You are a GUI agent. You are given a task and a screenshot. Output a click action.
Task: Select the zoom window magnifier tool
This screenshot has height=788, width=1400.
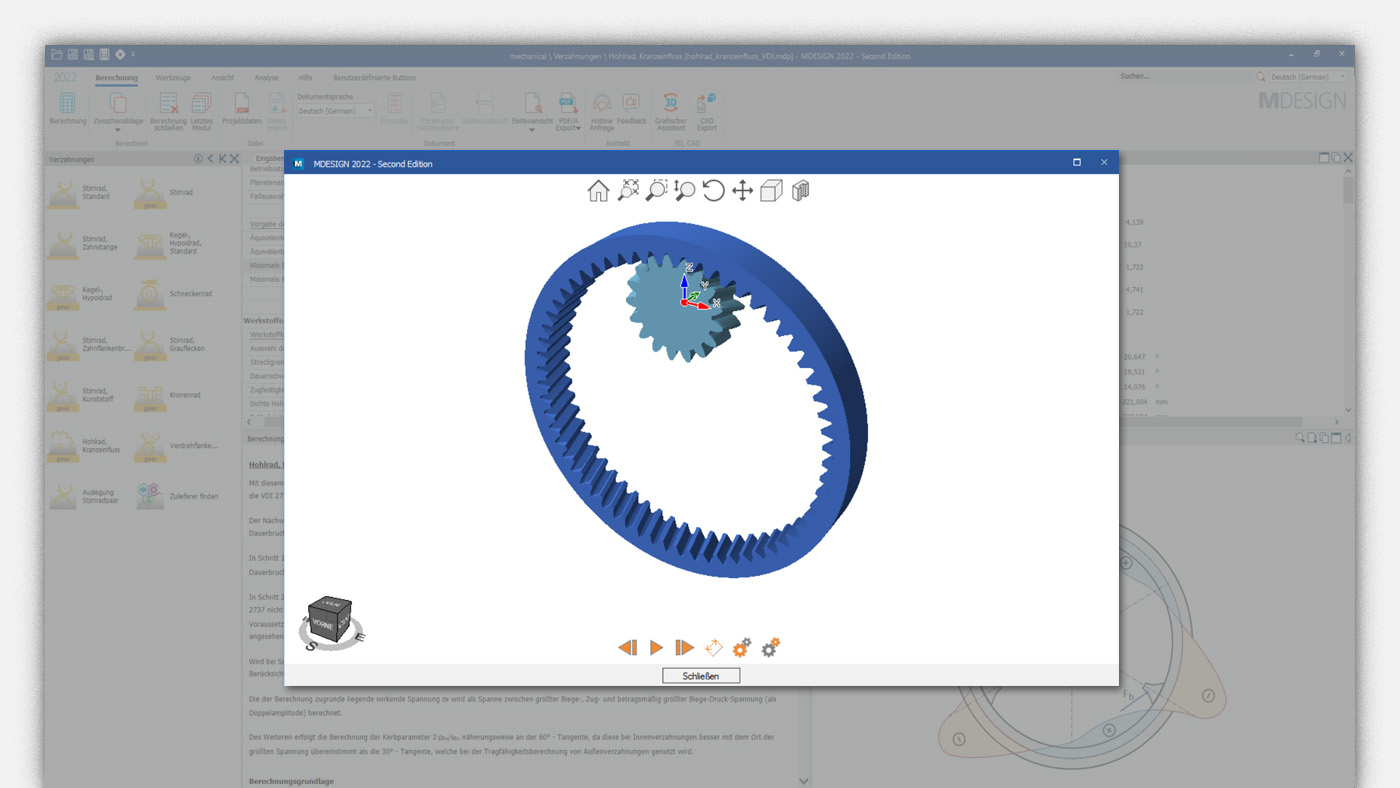(656, 190)
